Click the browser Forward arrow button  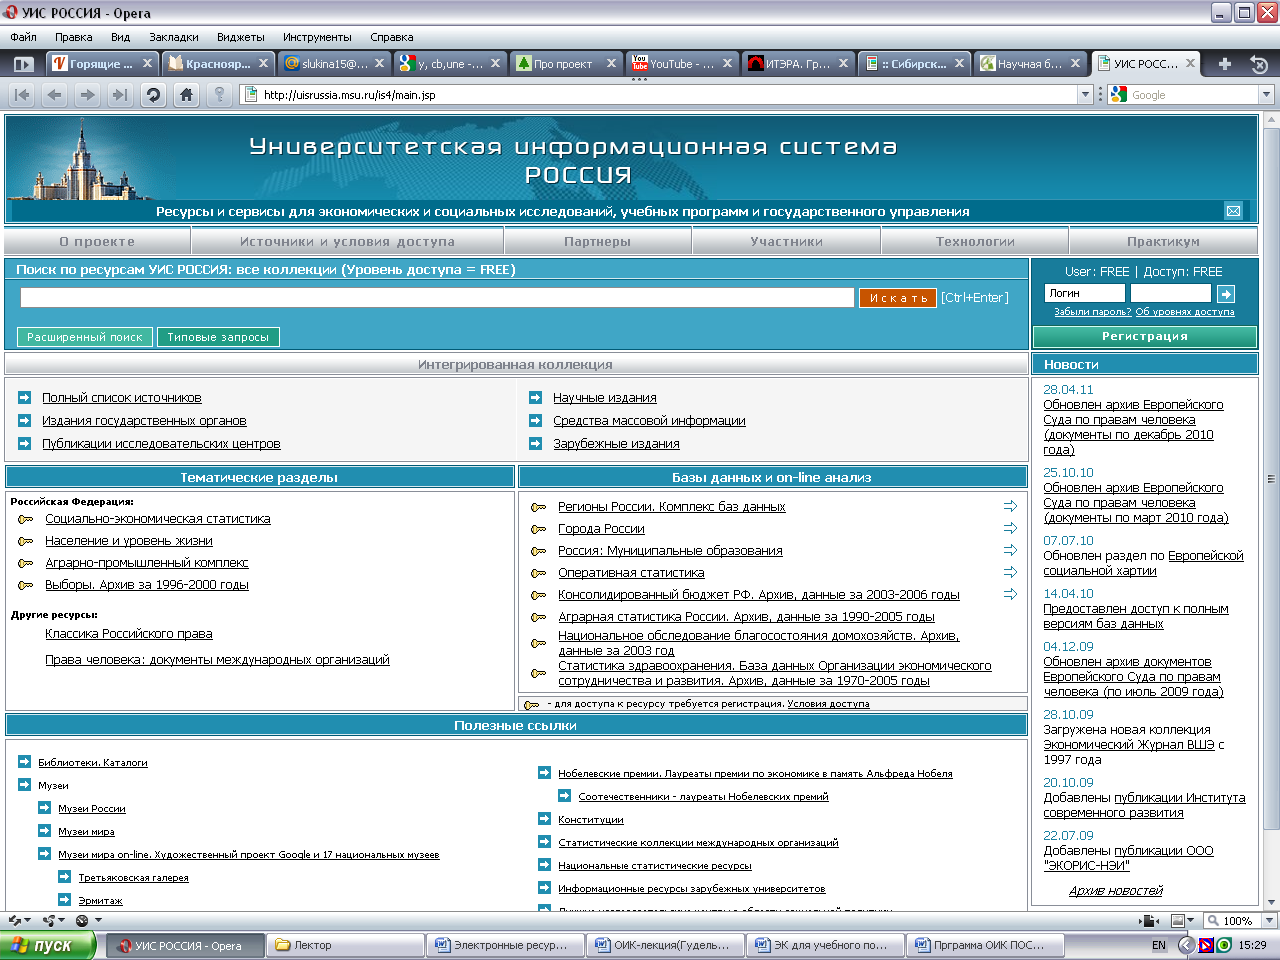[x=88, y=95]
